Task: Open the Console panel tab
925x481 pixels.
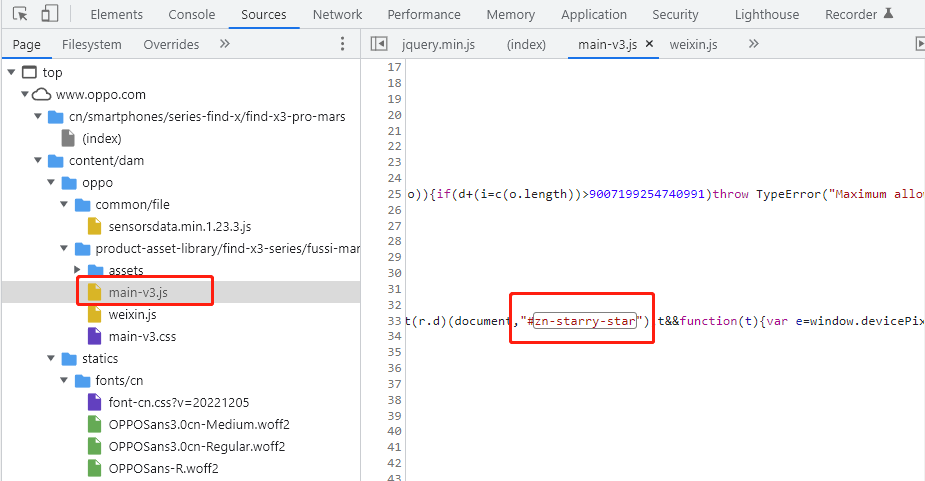Action: click(x=191, y=14)
